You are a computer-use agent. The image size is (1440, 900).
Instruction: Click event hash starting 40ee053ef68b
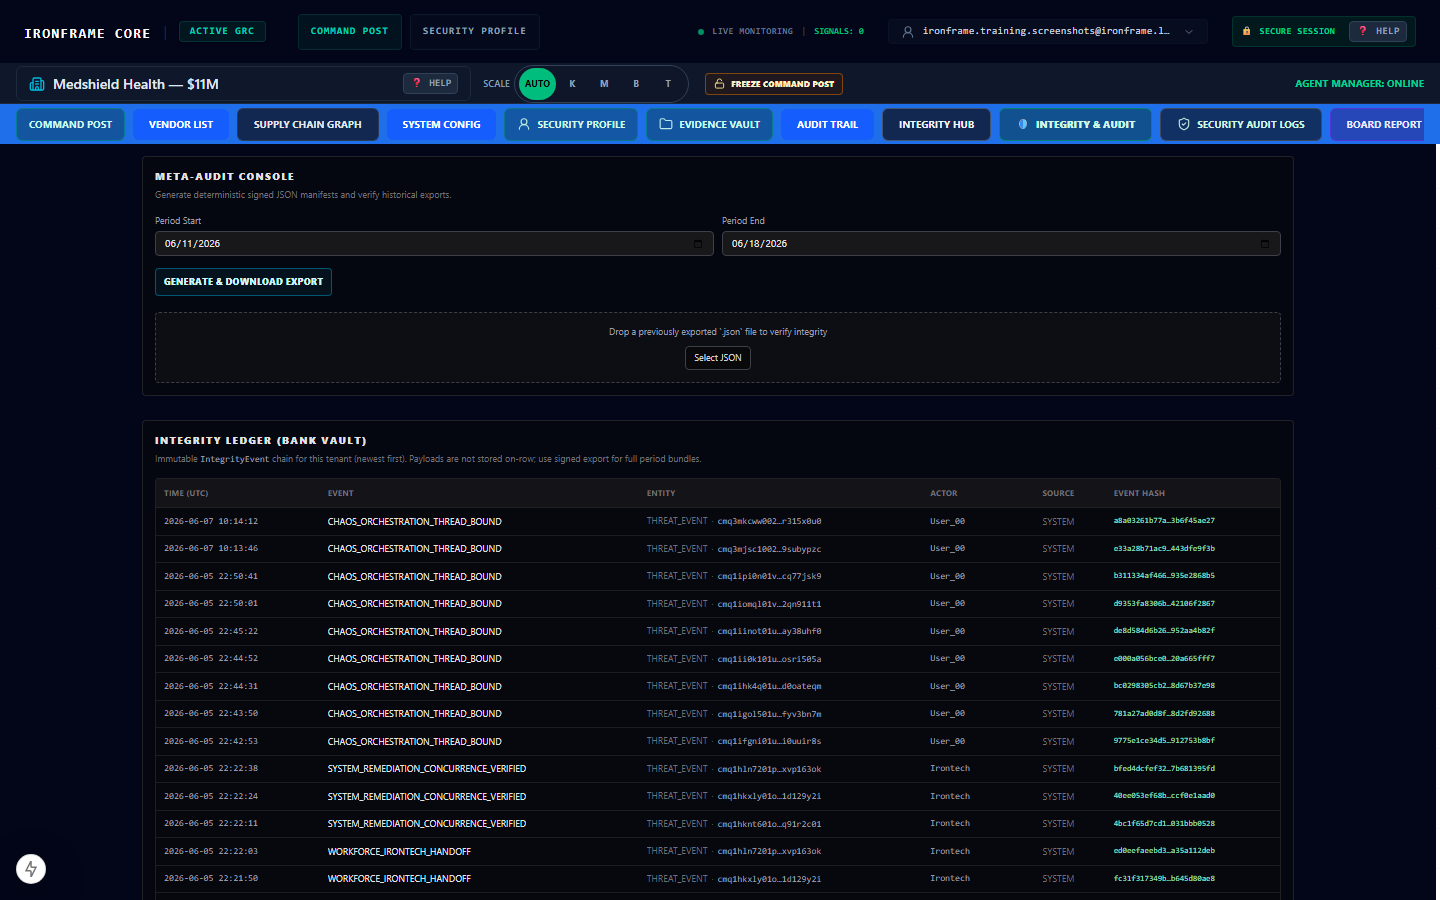pyautogui.click(x=1164, y=796)
